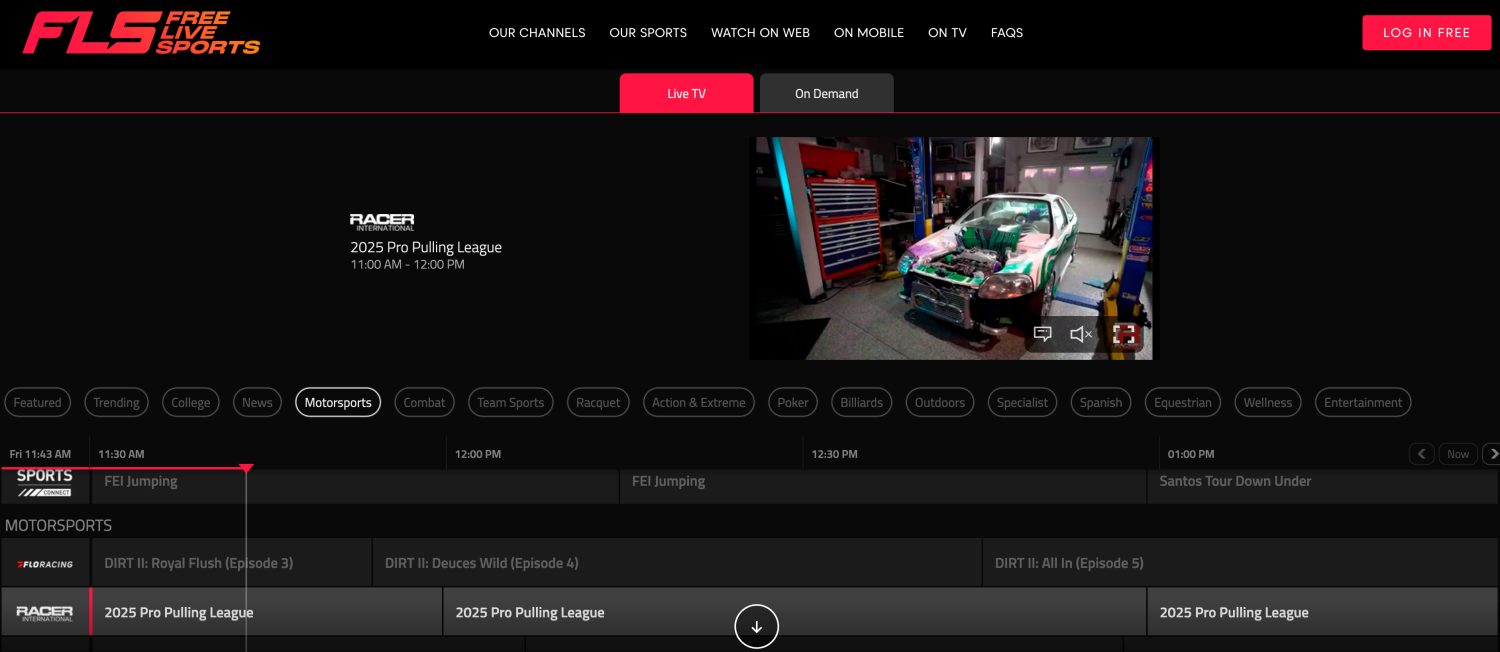Jump guide to Now
Image resolution: width=1500 pixels, height=652 pixels.
click(x=1458, y=454)
